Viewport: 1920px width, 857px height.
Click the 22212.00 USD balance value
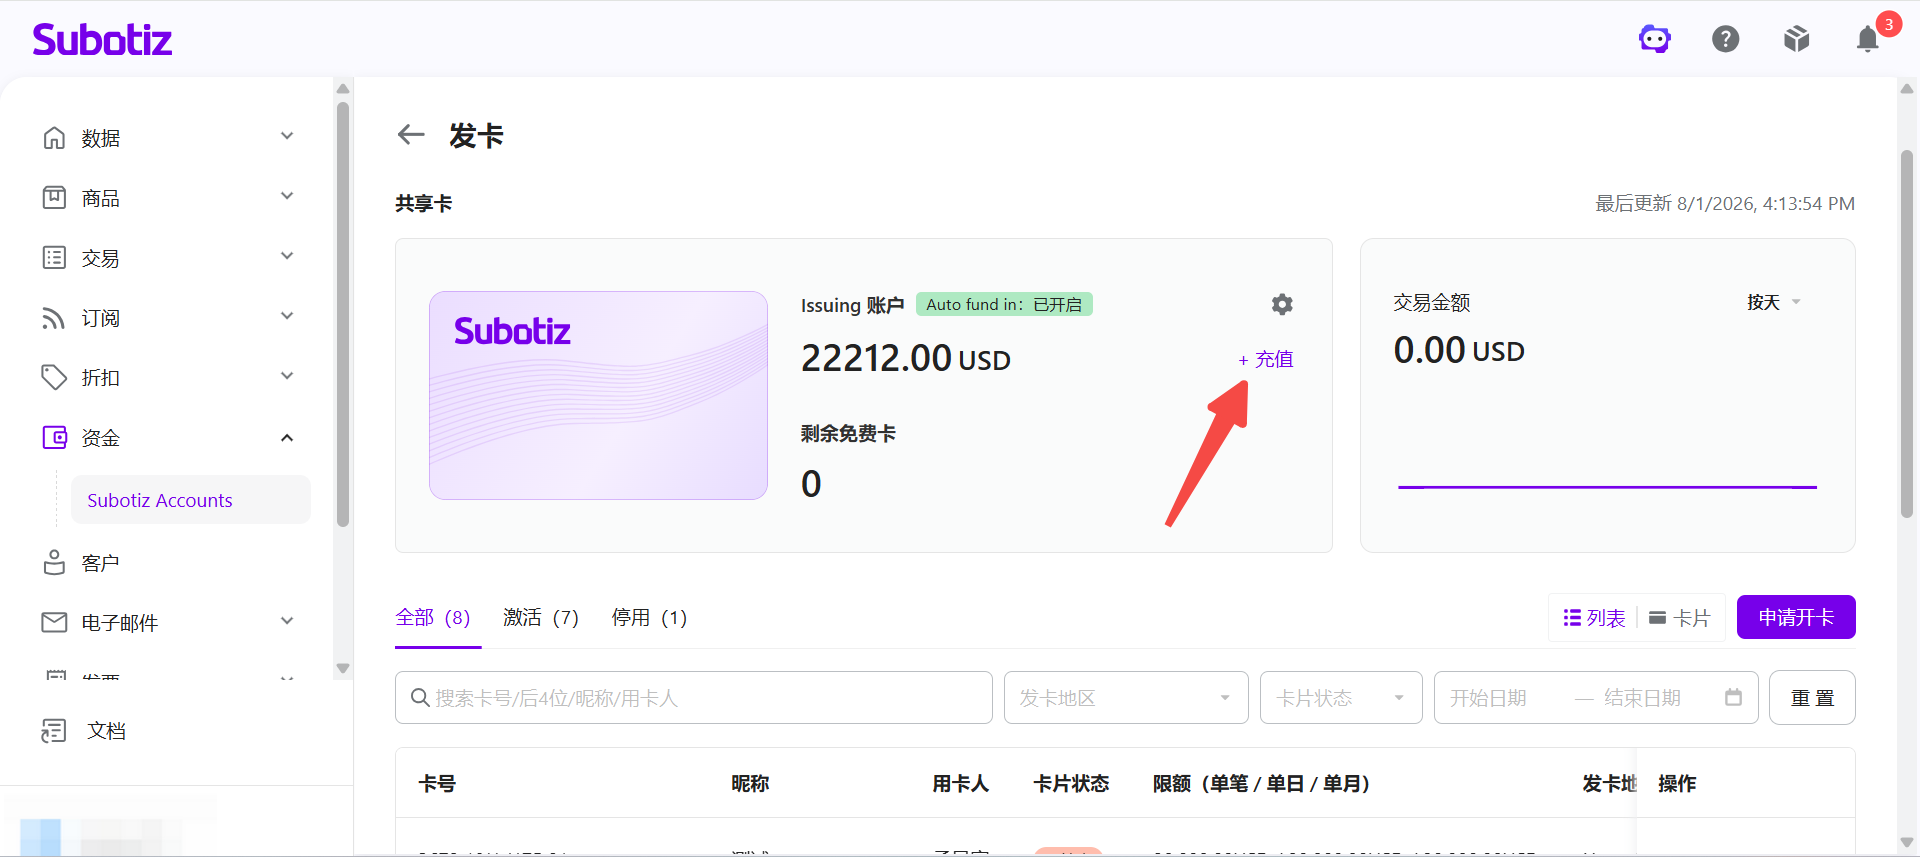point(906,358)
